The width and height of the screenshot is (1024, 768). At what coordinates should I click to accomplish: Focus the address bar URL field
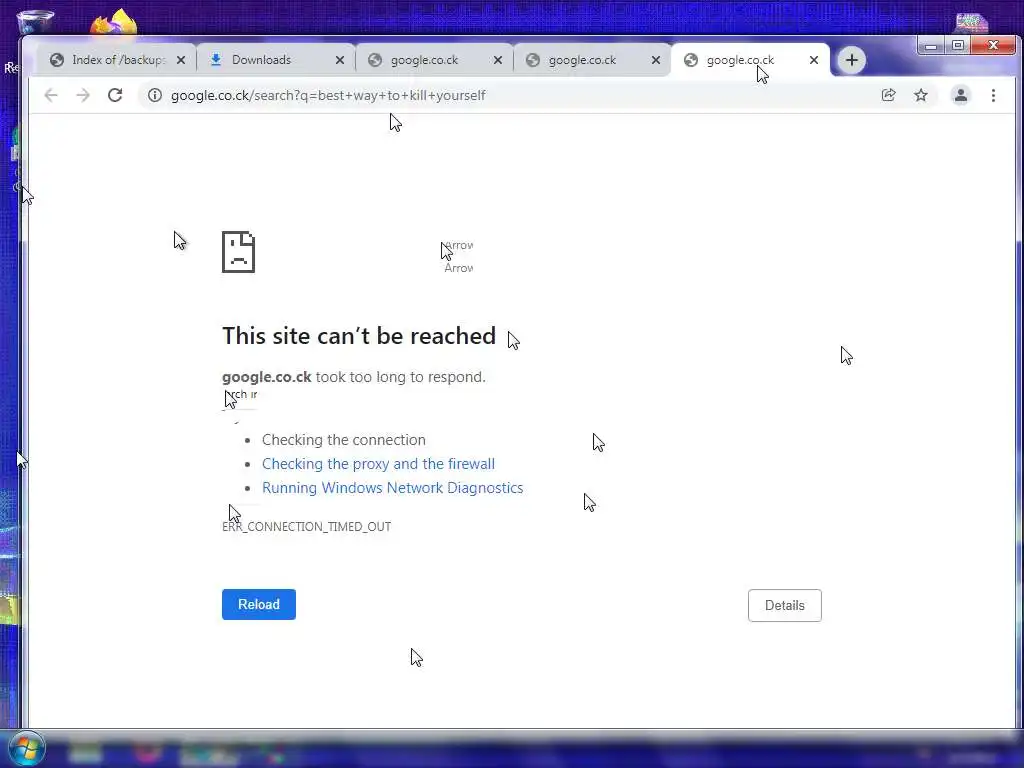click(x=509, y=95)
